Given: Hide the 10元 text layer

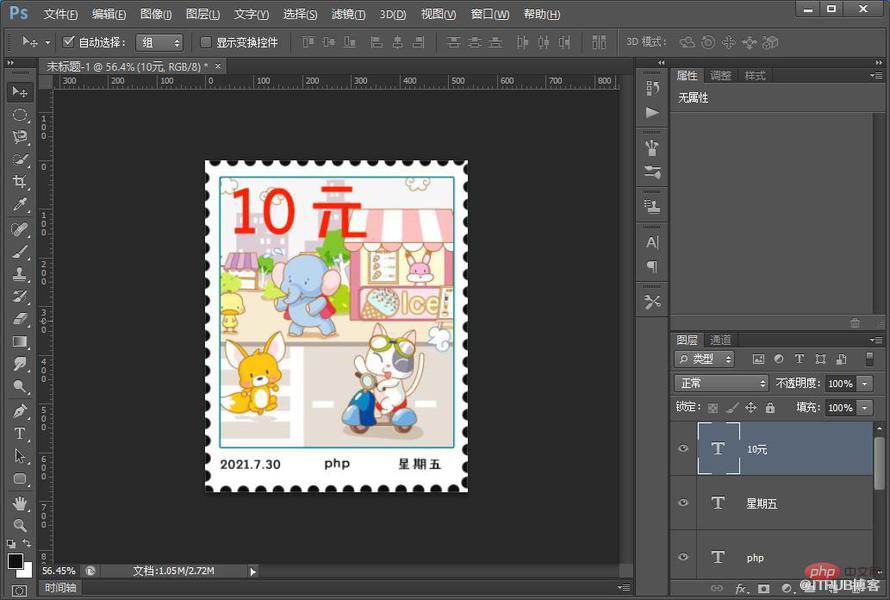Looking at the screenshot, I should point(683,448).
